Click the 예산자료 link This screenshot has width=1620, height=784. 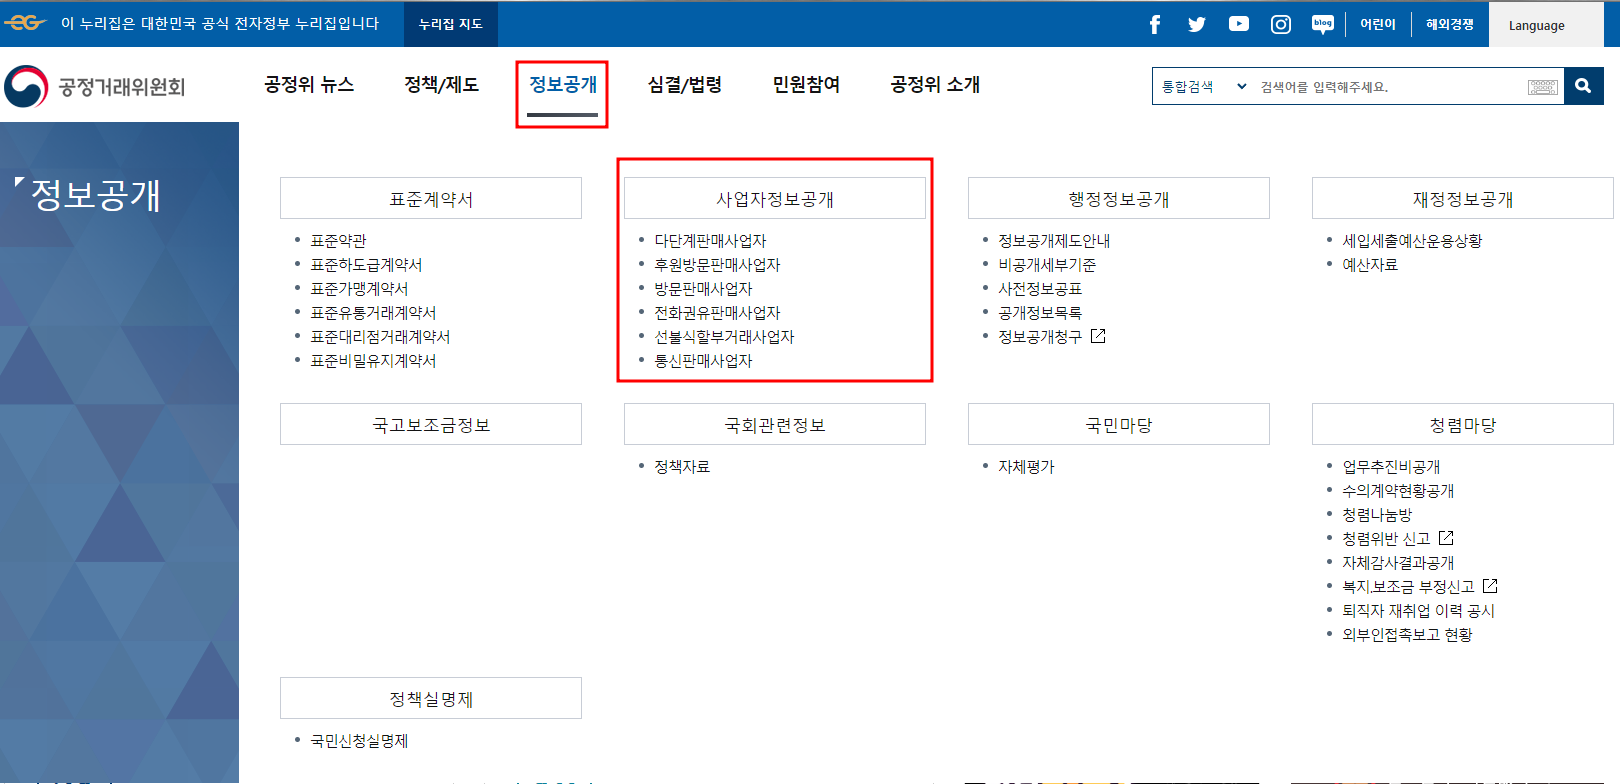click(1370, 265)
